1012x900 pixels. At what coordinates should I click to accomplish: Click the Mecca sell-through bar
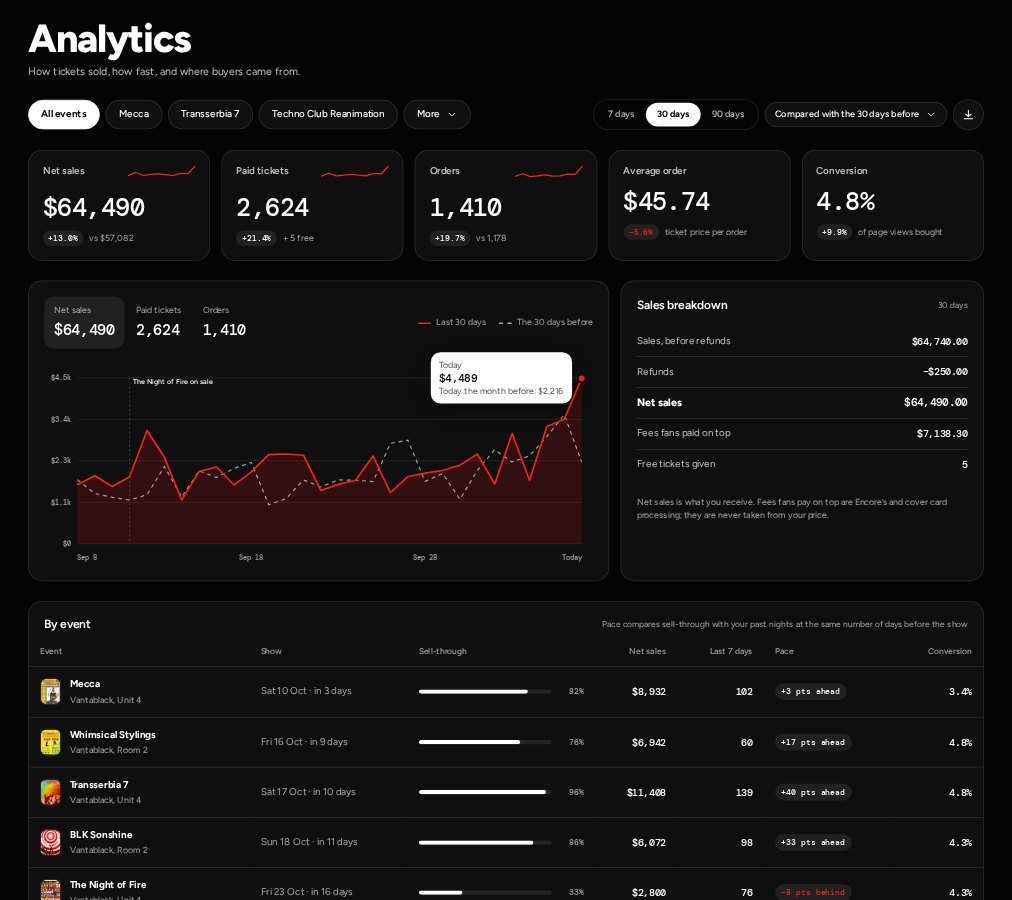click(x=485, y=691)
